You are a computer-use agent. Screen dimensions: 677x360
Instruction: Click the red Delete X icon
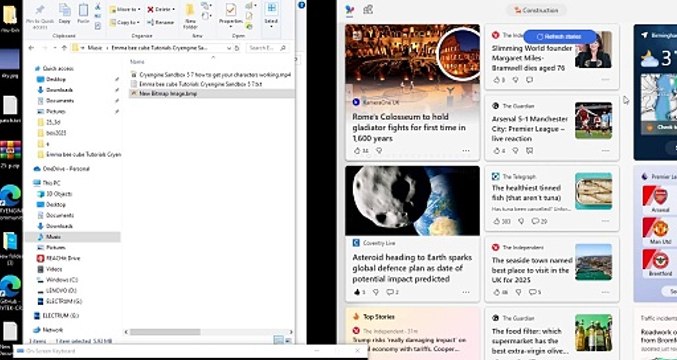point(150,9)
